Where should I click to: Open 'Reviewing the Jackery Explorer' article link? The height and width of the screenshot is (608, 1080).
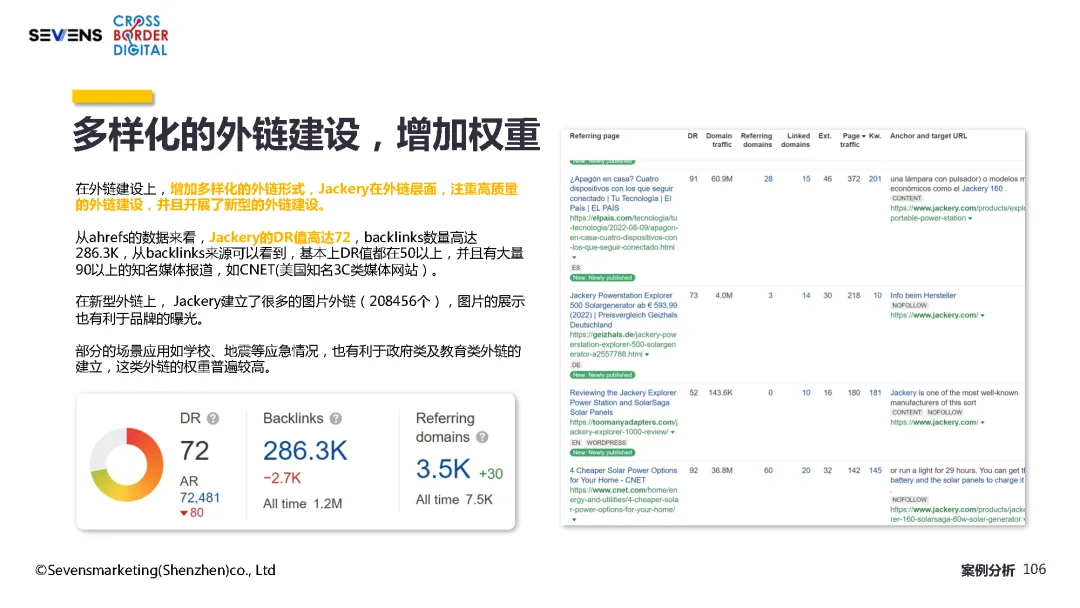[623, 403]
